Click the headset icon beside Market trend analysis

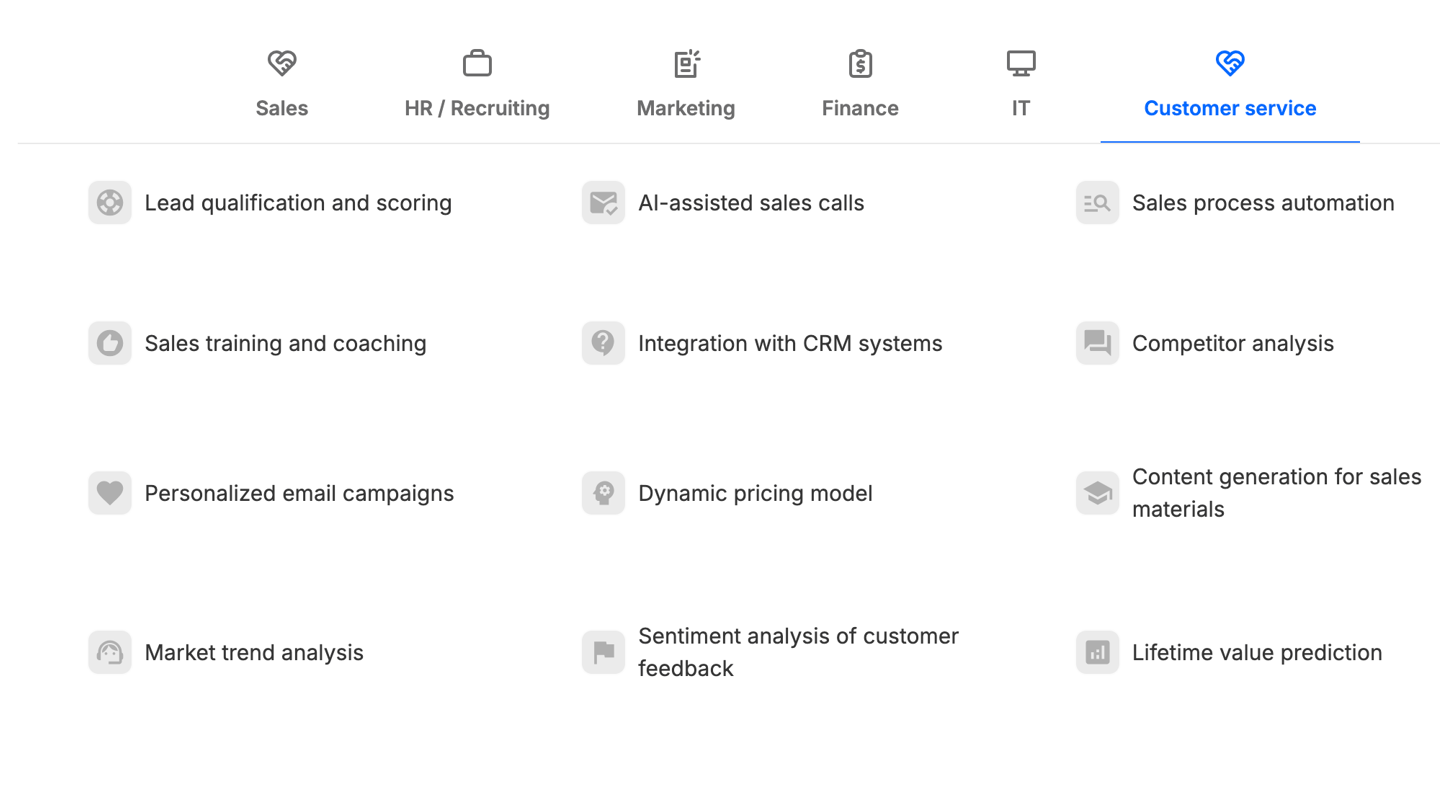(110, 652)
